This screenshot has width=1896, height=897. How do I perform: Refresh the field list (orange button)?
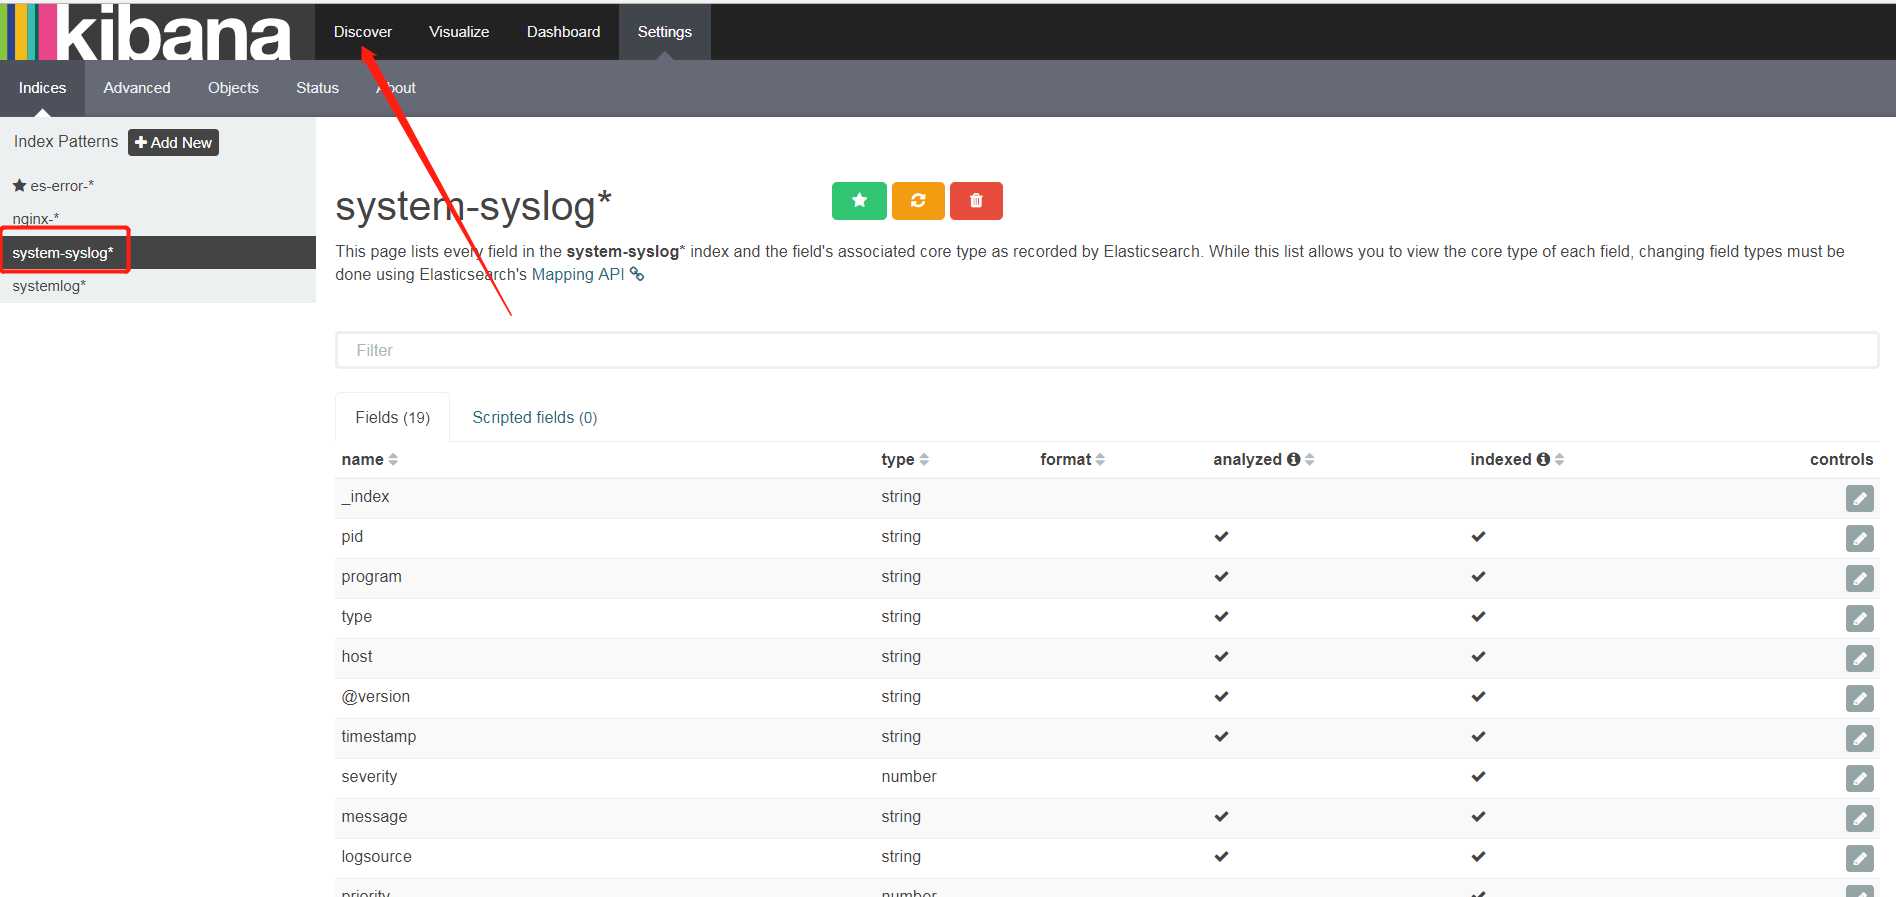click(x=918, y=201)
